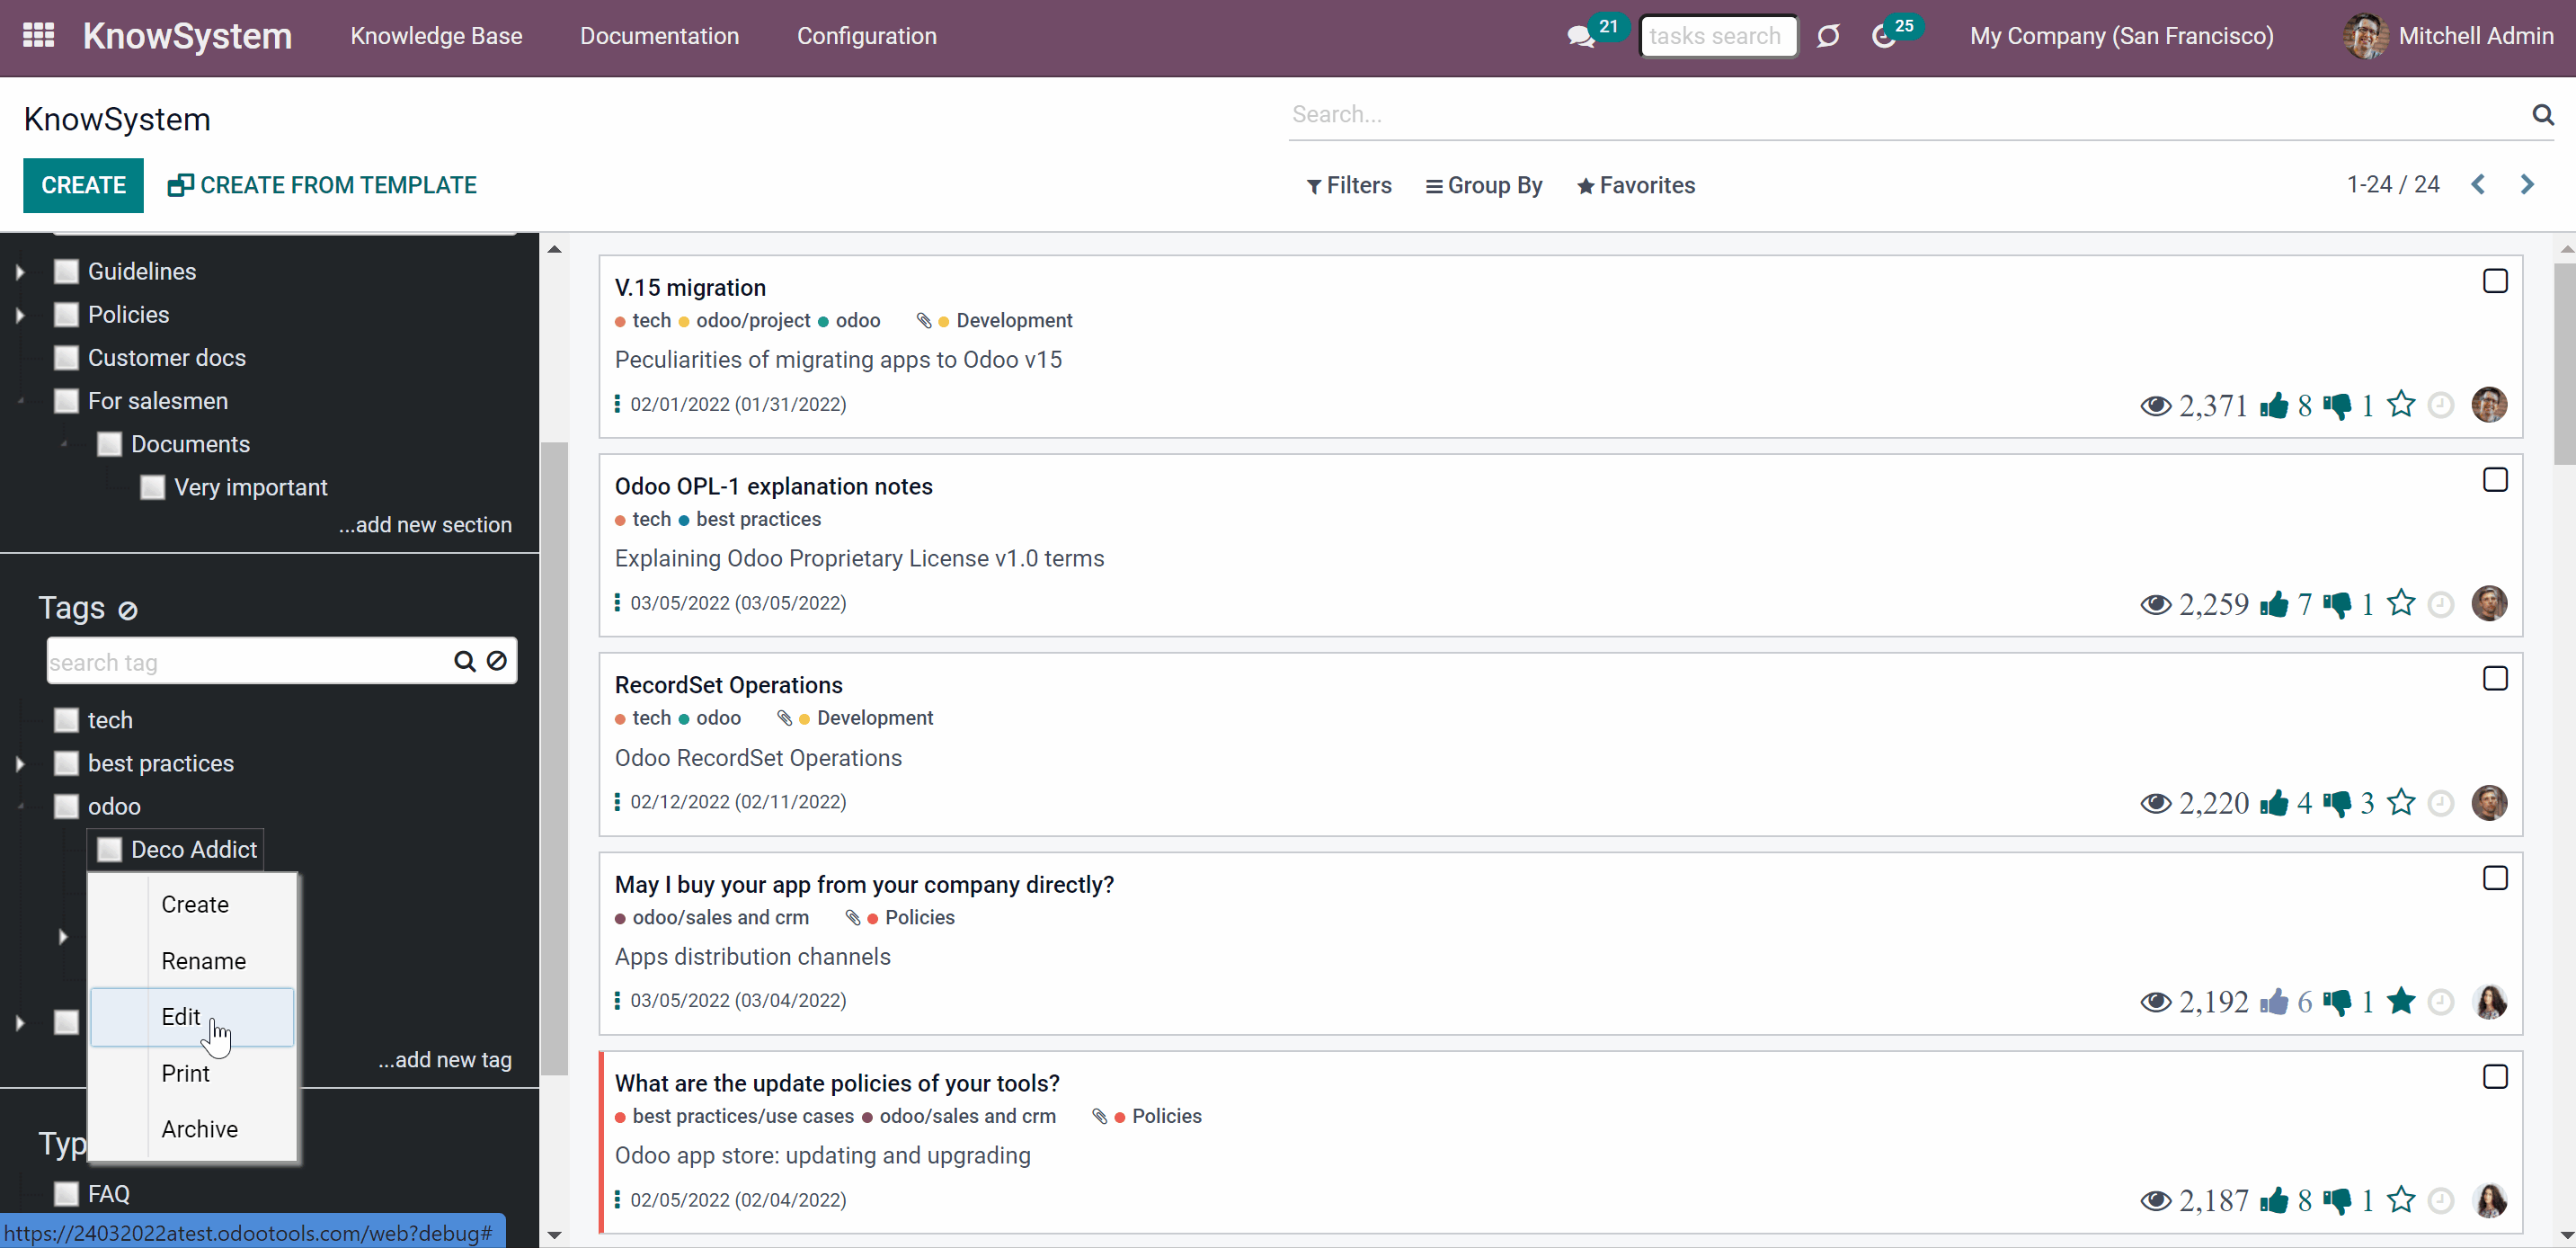Choose Print in the context menu
The image size is (2576, 1248).
(x=194, y=1073)
